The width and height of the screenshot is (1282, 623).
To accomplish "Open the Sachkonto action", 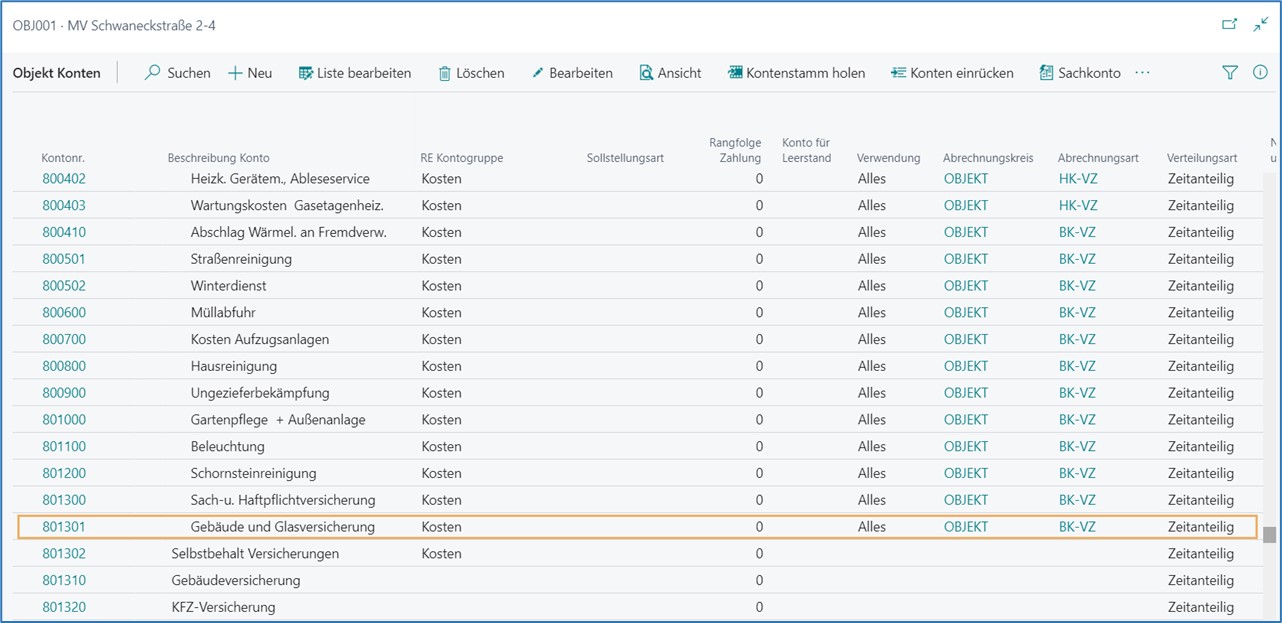I will point(1080,73).
